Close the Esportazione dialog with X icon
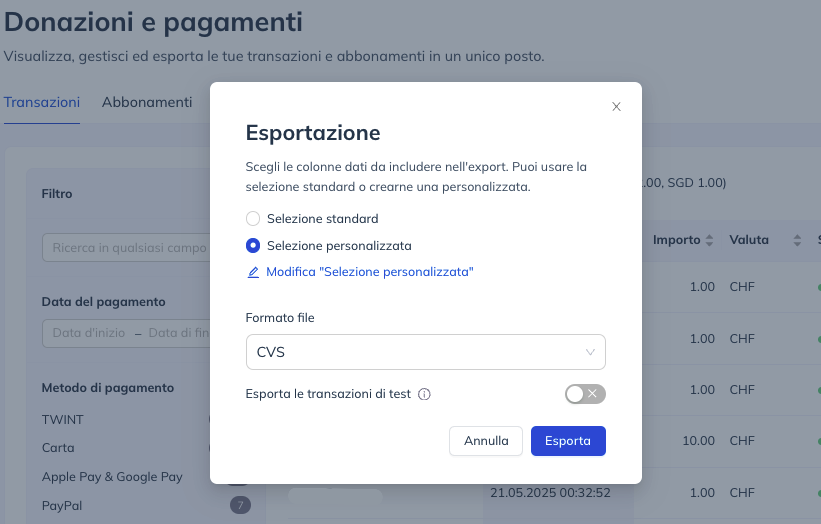Screen dimensions: 821x524 point(616,107)
